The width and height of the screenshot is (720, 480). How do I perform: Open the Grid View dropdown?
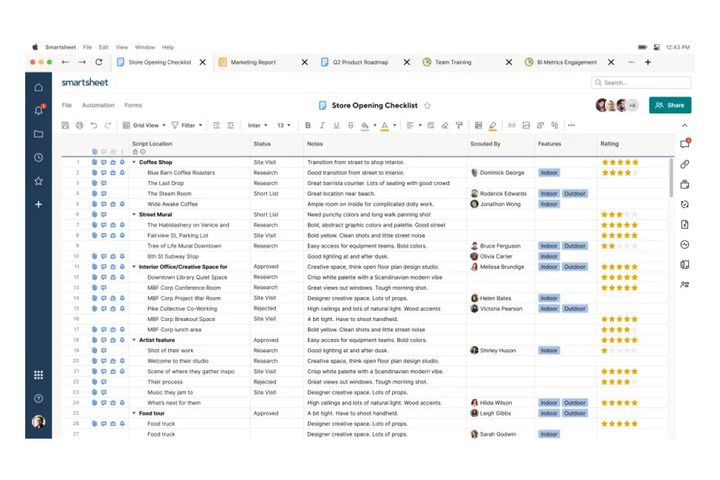tap(145, 125)
